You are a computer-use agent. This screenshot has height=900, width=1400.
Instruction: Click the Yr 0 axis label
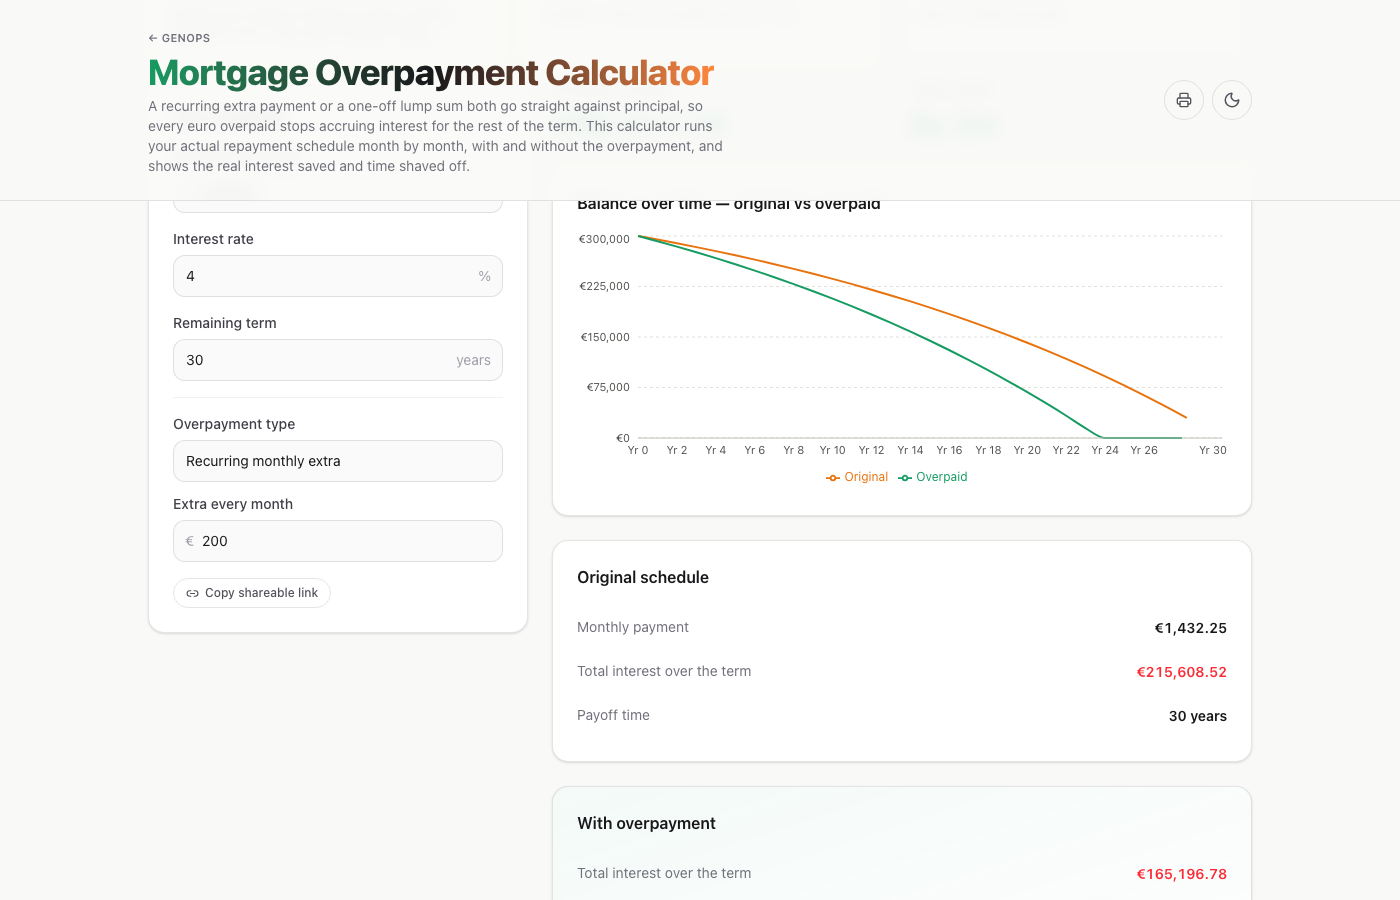coord(638,450)
